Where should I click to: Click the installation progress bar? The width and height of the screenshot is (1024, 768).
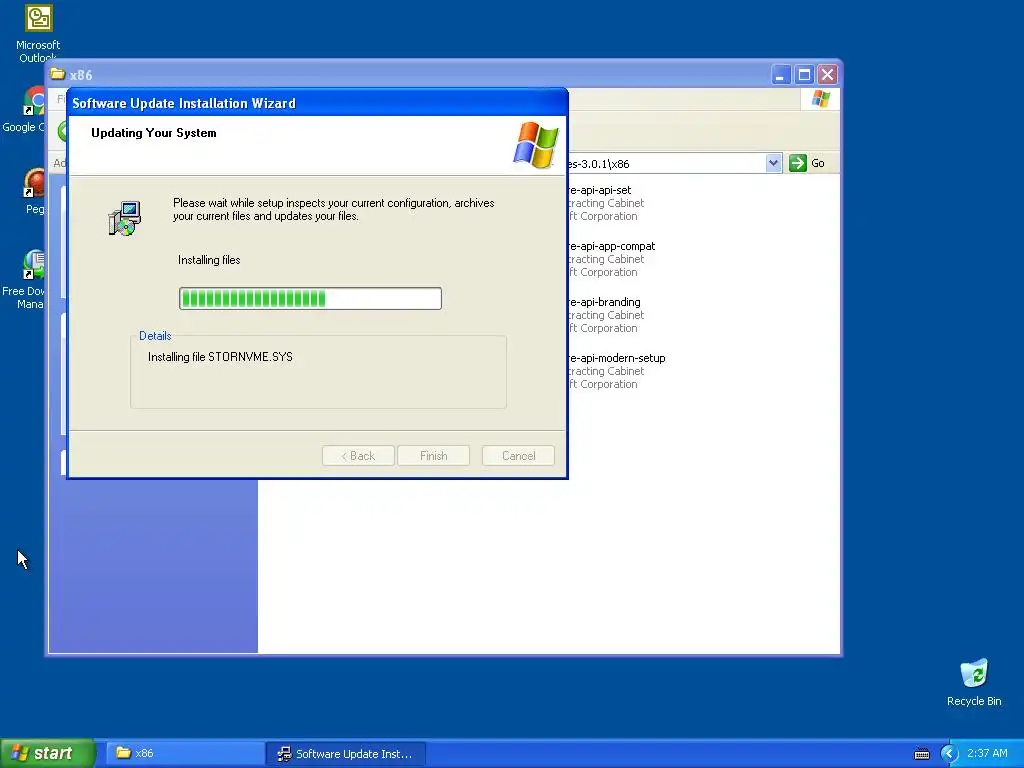[x=310, y=298]
